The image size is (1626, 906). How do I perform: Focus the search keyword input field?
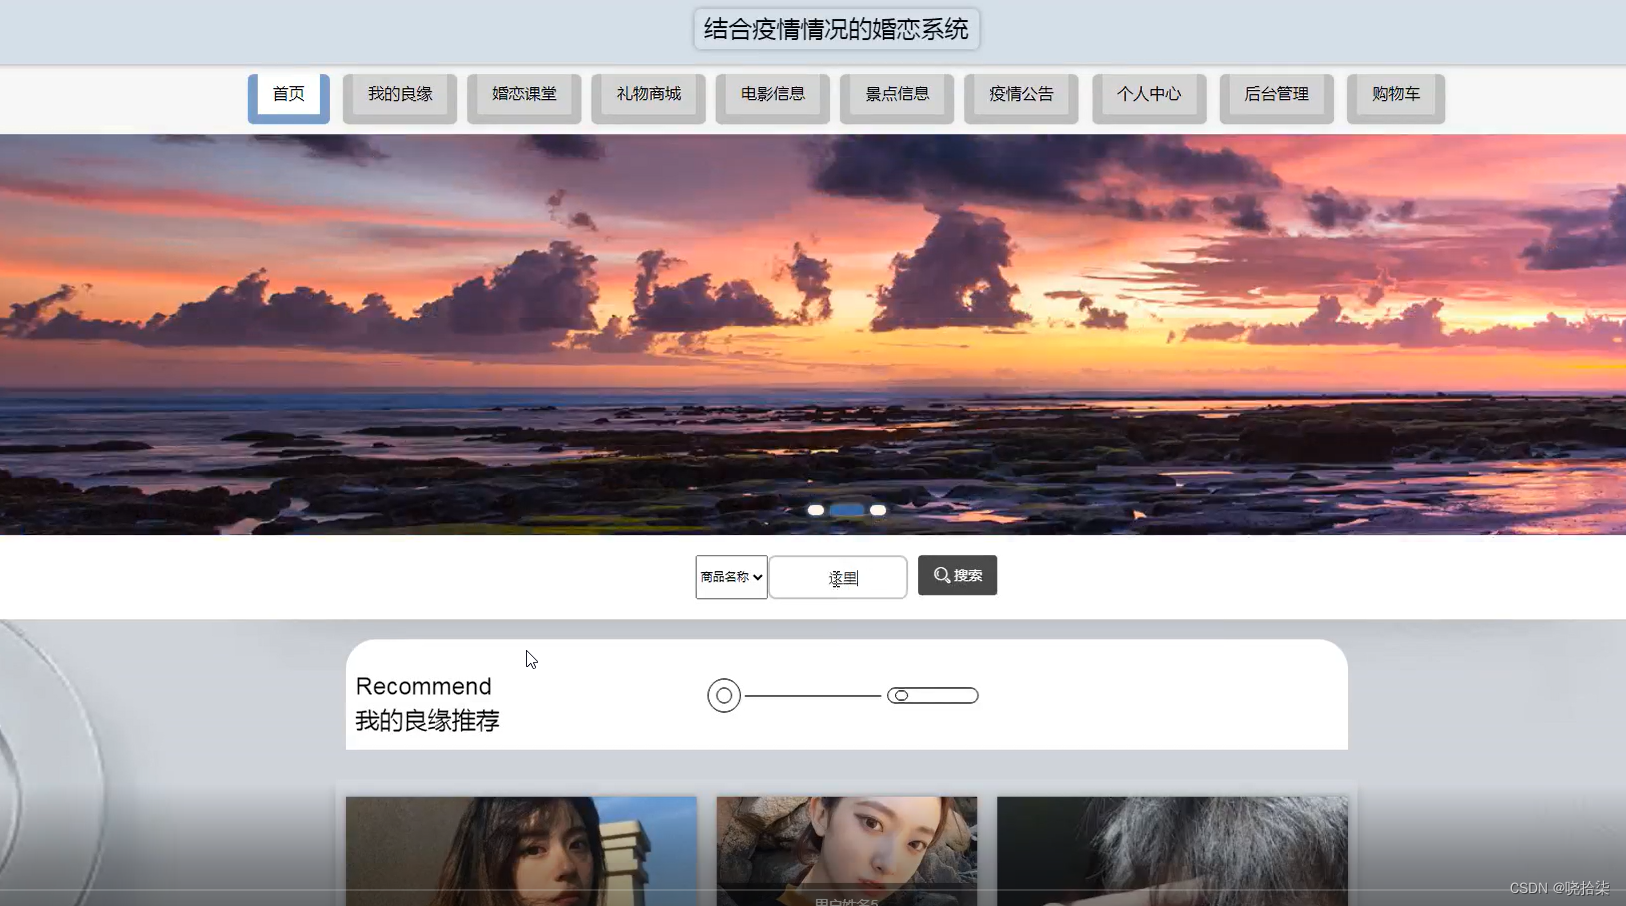pyautogui.click(x=838, y=577)
